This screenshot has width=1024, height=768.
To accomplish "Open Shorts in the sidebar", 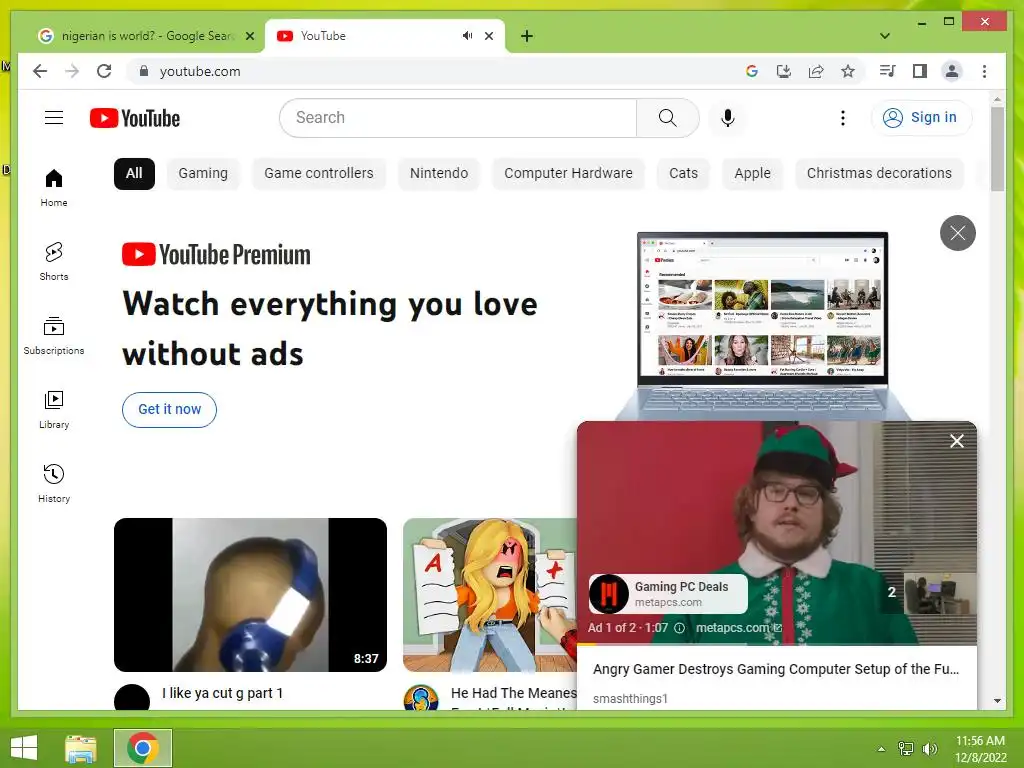I will (54, 262).
